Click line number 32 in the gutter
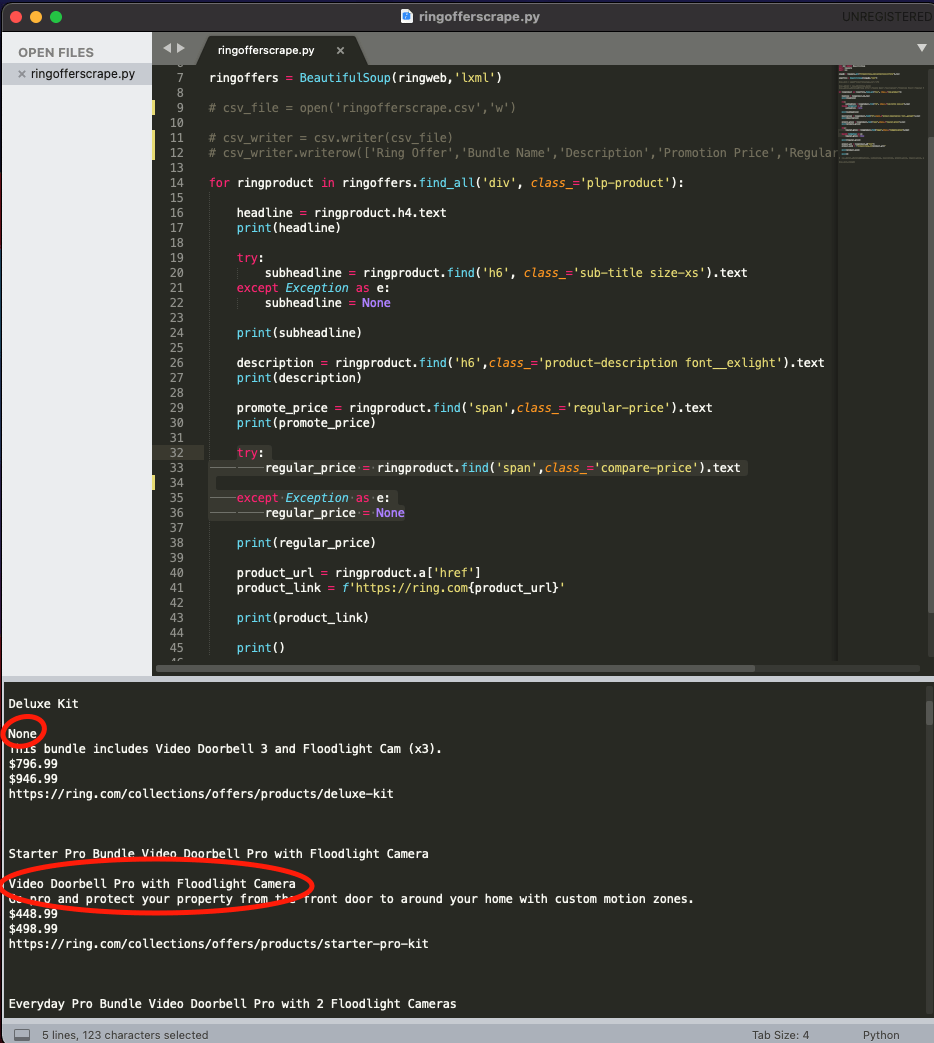This screenshot has height=1043, width=934. point(176,453)
